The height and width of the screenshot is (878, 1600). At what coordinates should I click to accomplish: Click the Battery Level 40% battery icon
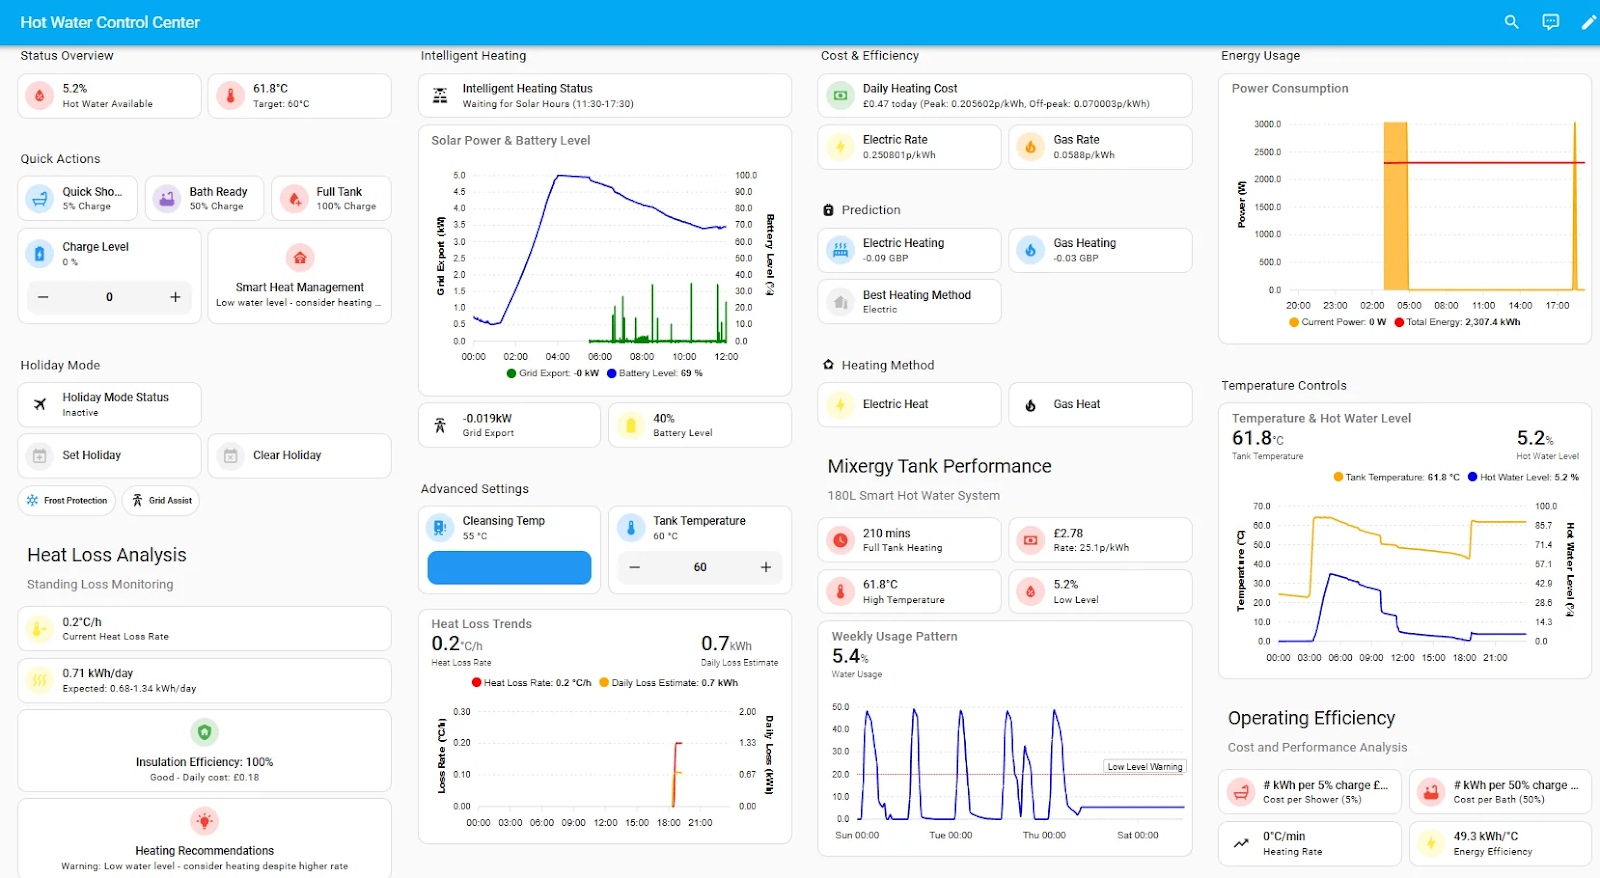(630, 425)
